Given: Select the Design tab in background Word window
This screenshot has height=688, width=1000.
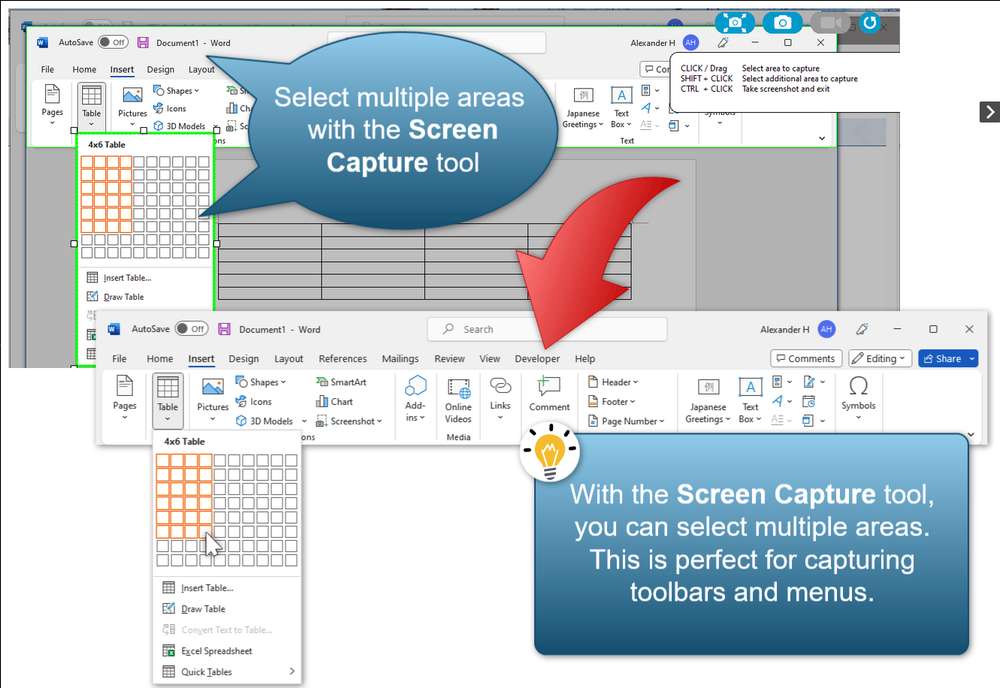Looking at the screenshot, I should pos(160,69).
